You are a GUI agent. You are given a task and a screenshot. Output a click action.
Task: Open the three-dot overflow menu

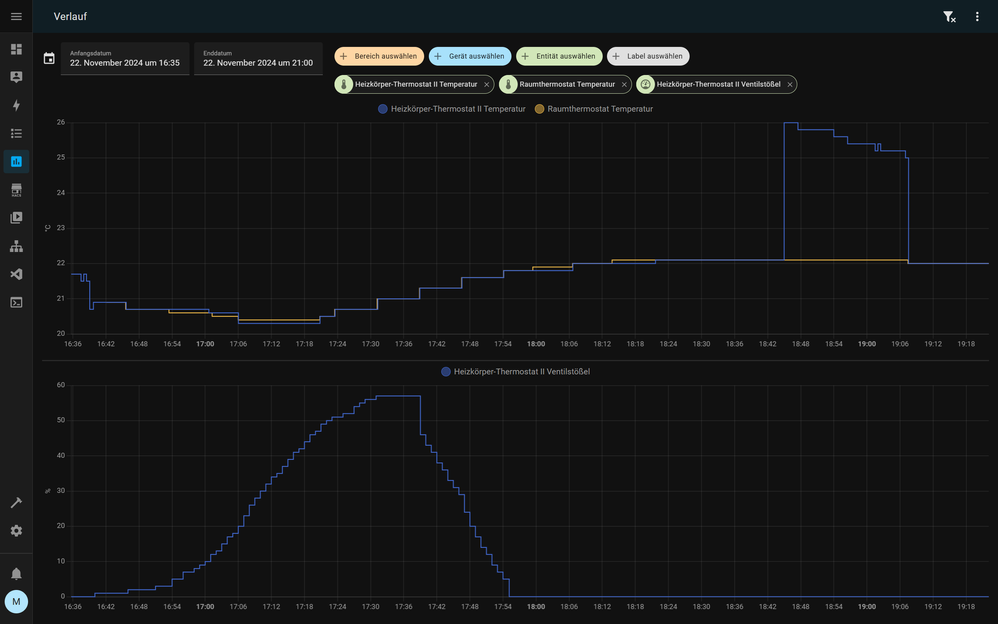point(977,16)
